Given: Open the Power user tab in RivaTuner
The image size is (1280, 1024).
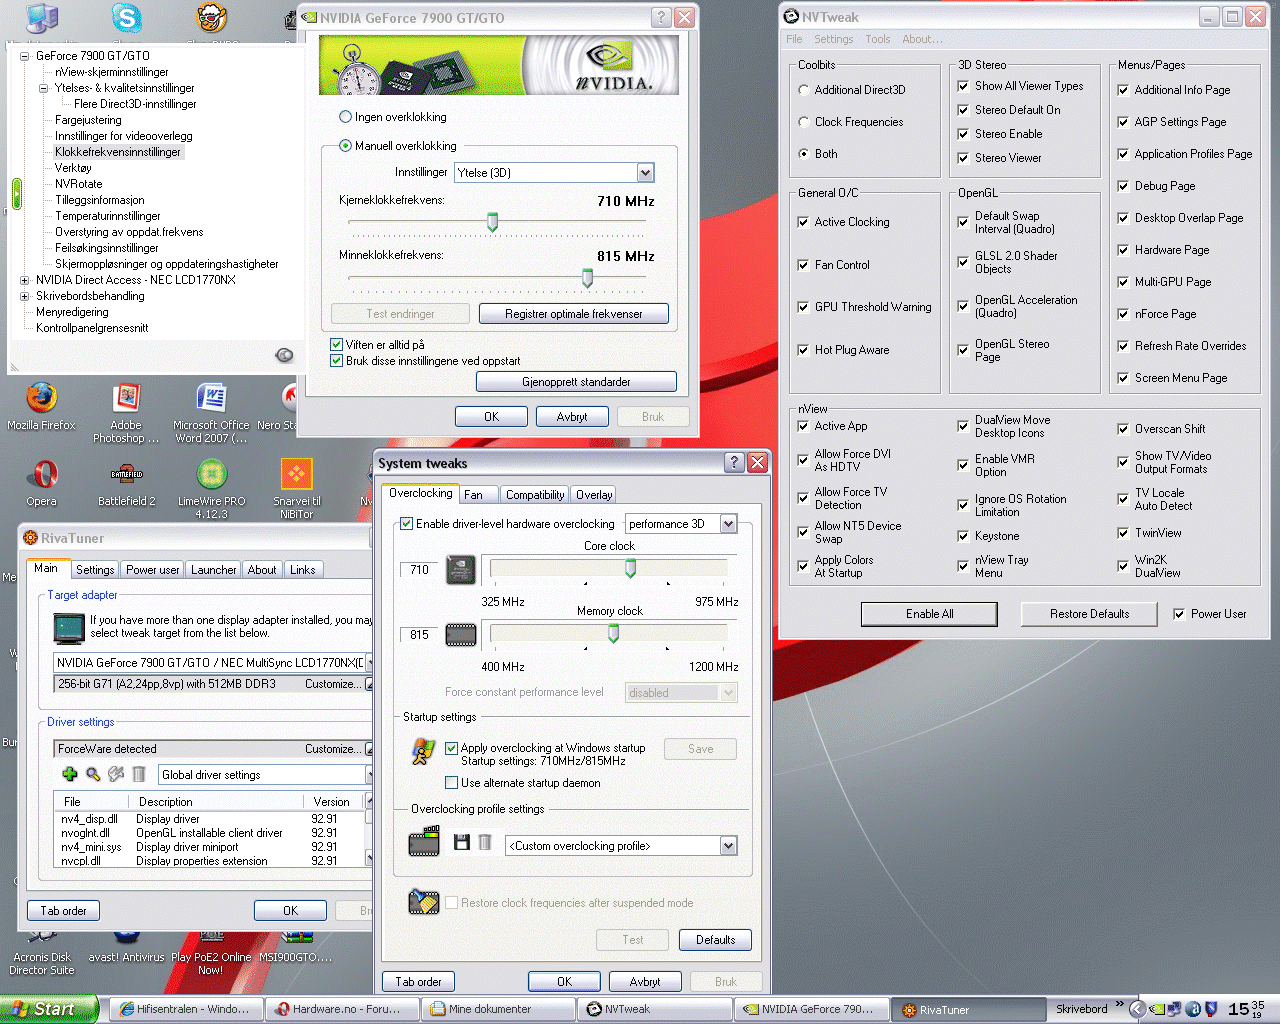Looking at the screenshot, I should [153, 570].
